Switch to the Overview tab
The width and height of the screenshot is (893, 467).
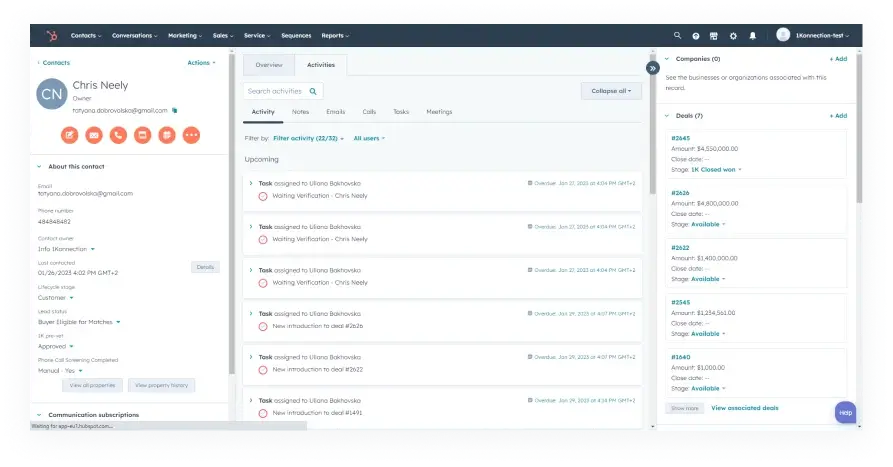click(269, 65)
